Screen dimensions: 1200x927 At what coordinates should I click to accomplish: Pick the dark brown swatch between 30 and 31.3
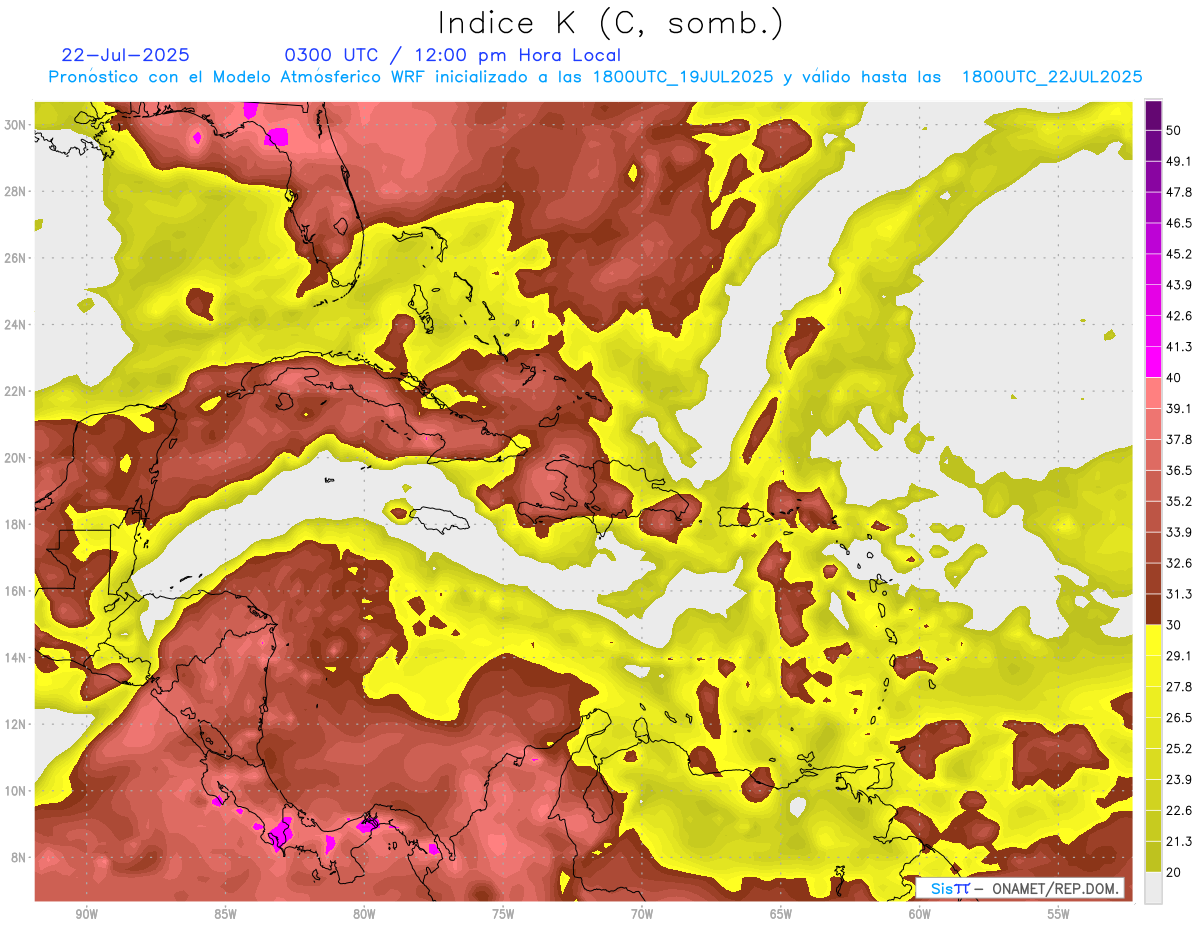[x=1153, y=609]
